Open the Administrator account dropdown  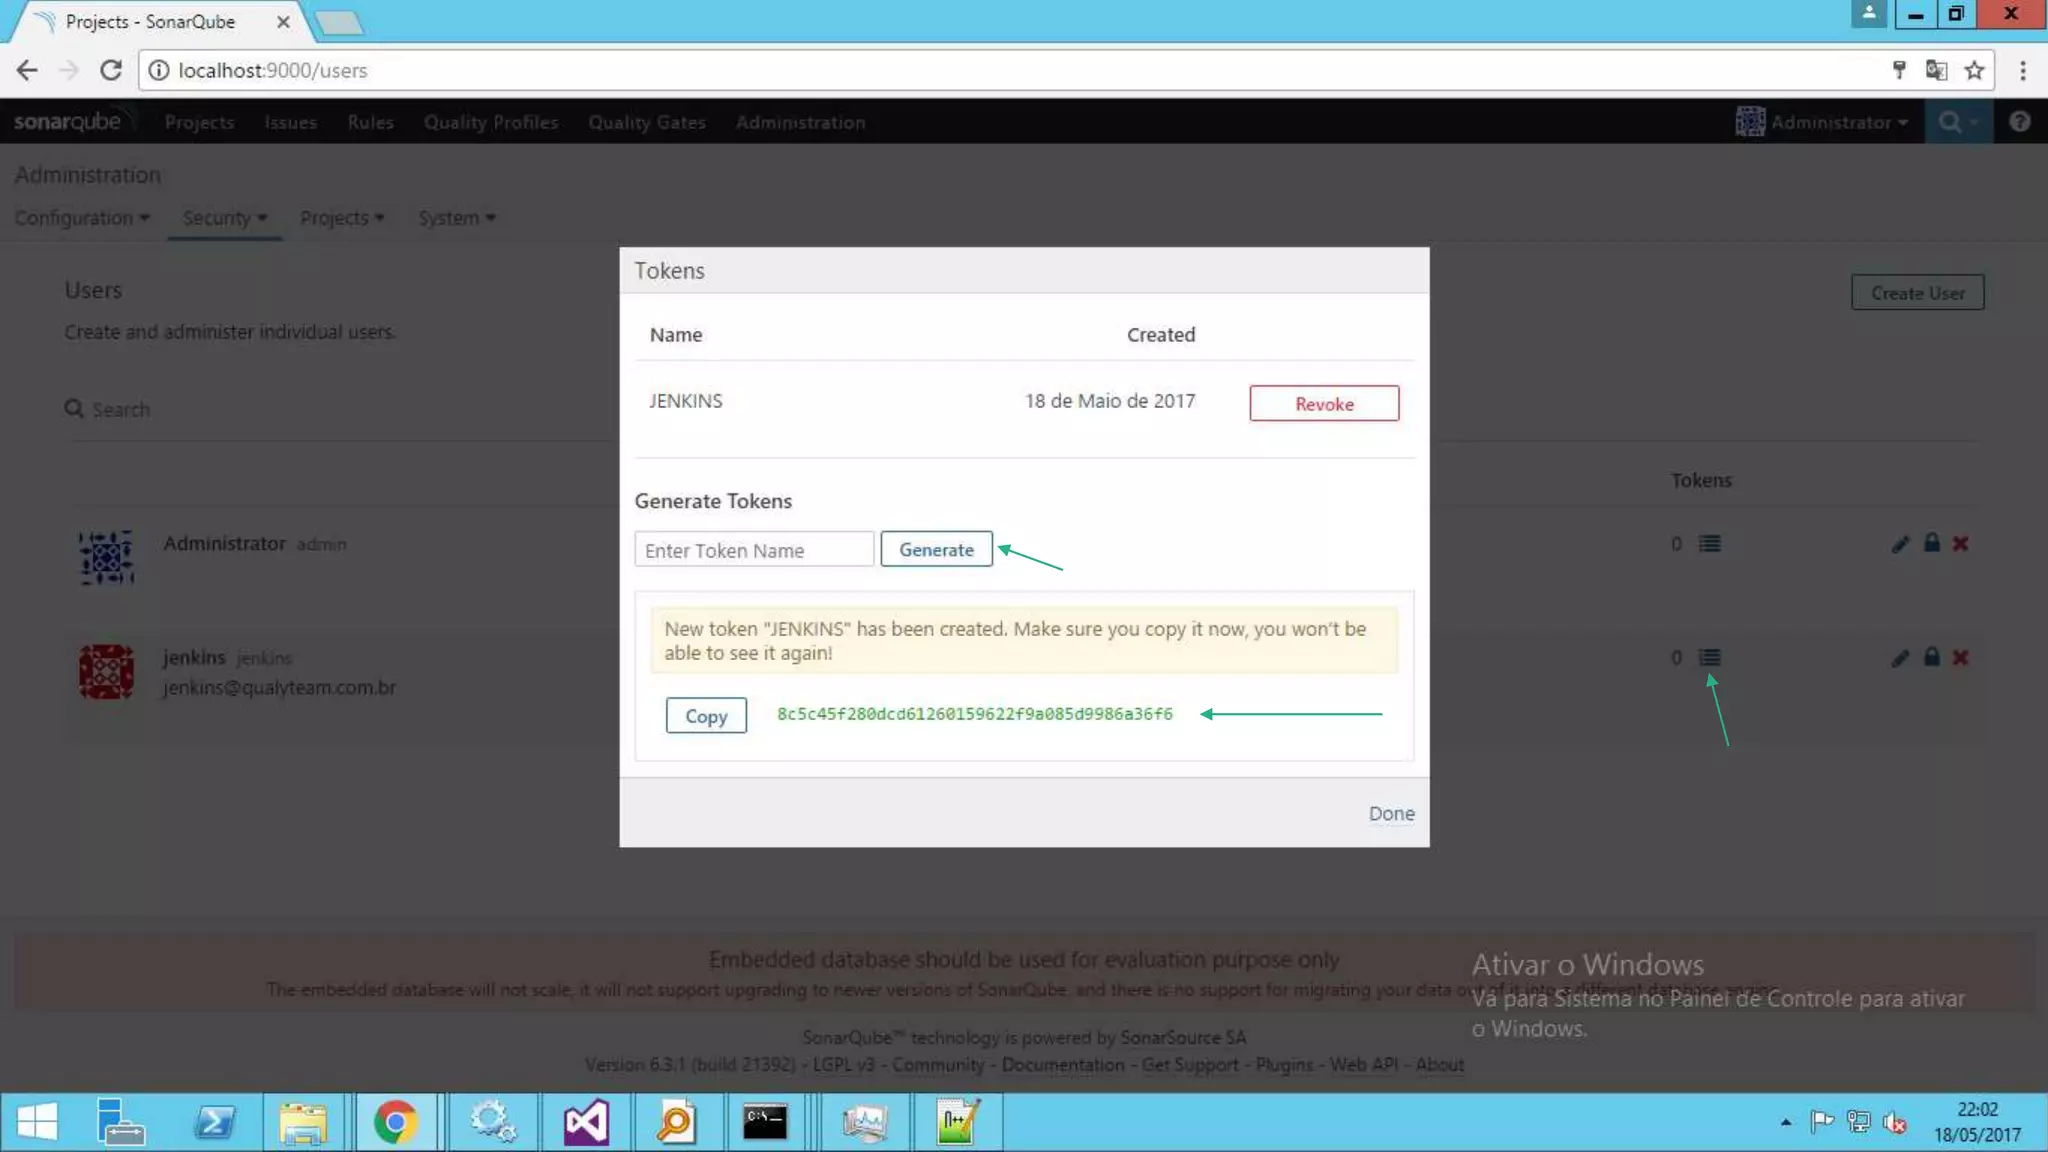[x=1823, y=122]
